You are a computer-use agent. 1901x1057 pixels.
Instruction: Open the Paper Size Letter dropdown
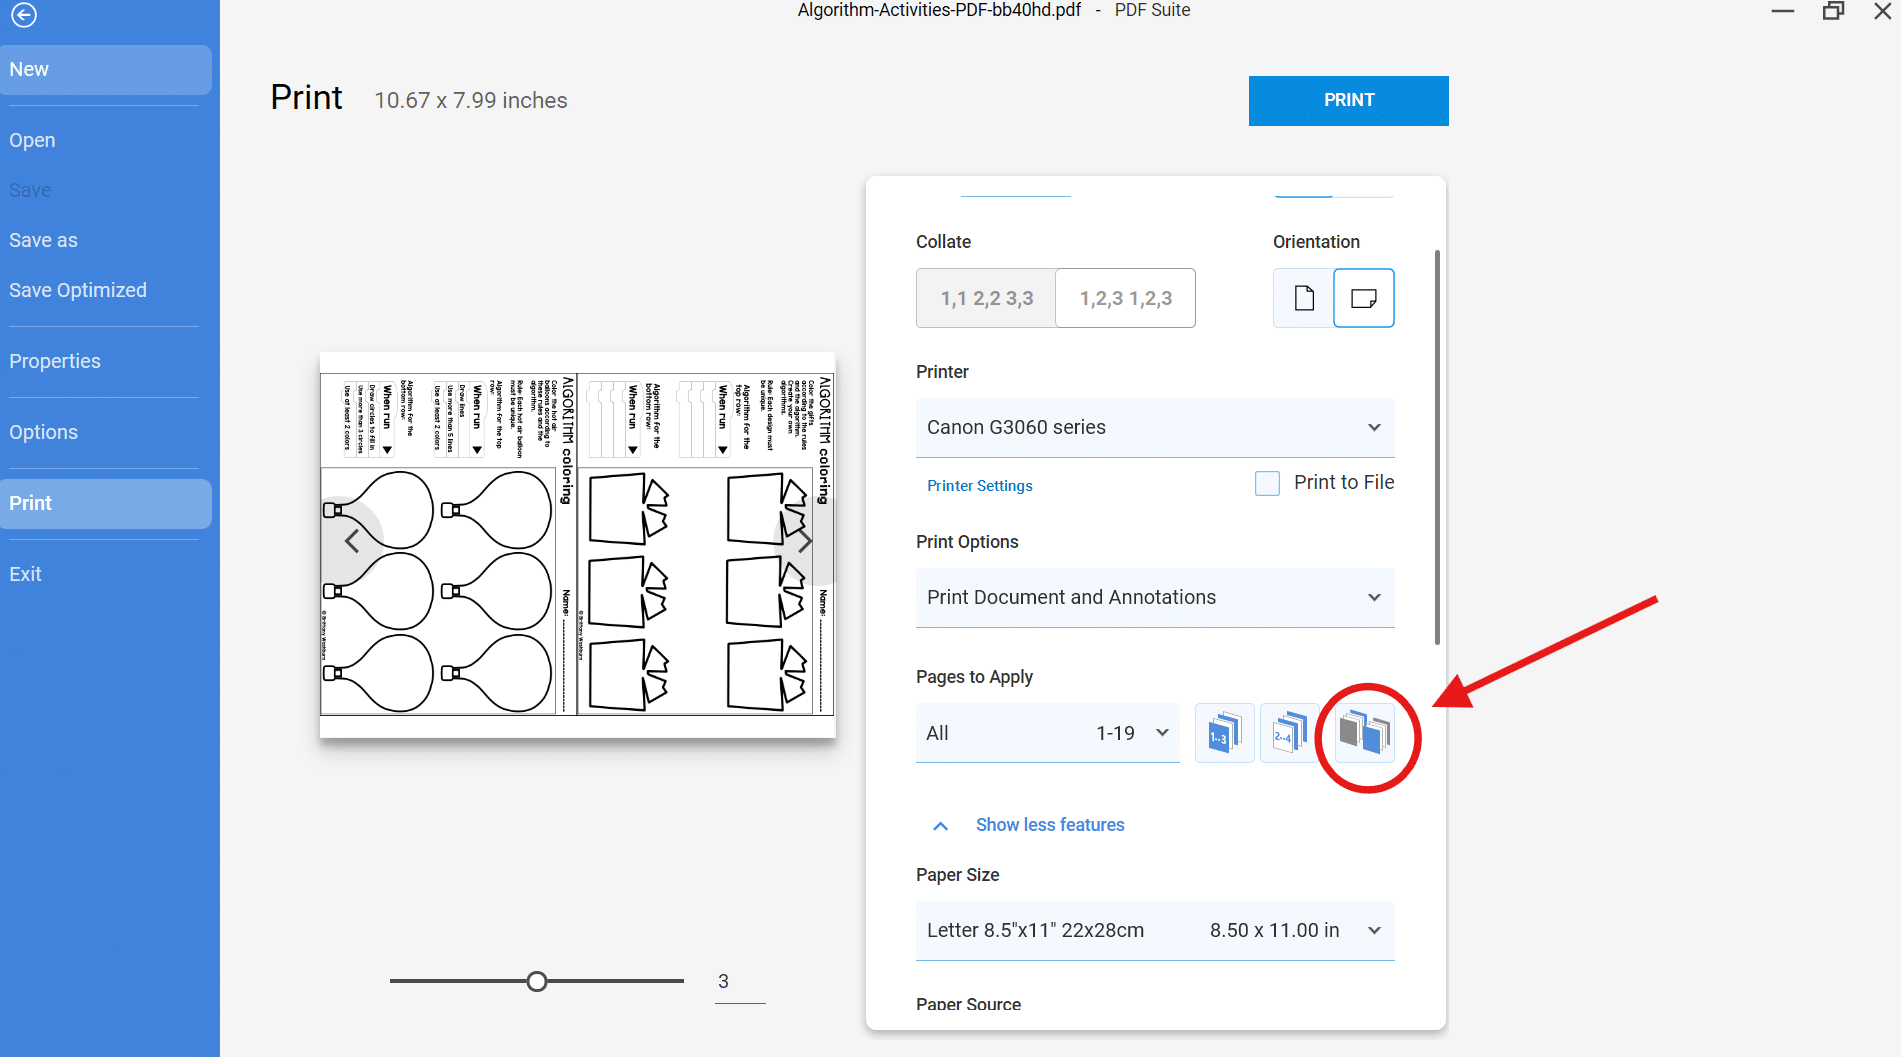coord(1154,931)
